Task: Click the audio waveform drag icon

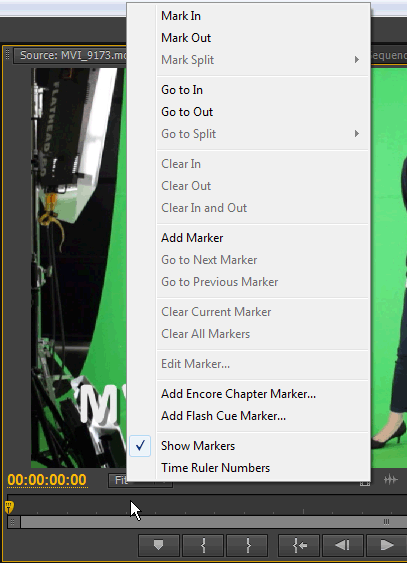Action: (390, 479)
